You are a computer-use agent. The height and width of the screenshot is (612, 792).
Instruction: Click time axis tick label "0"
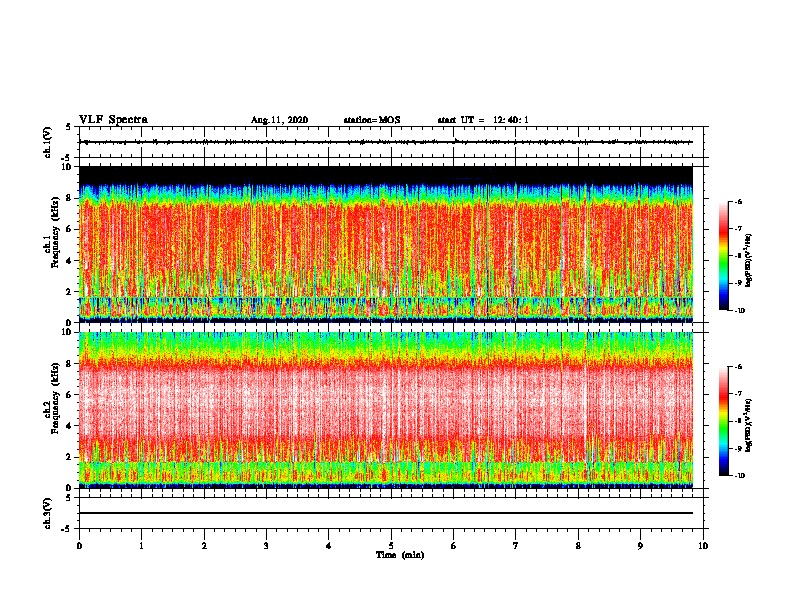point(79,546)
